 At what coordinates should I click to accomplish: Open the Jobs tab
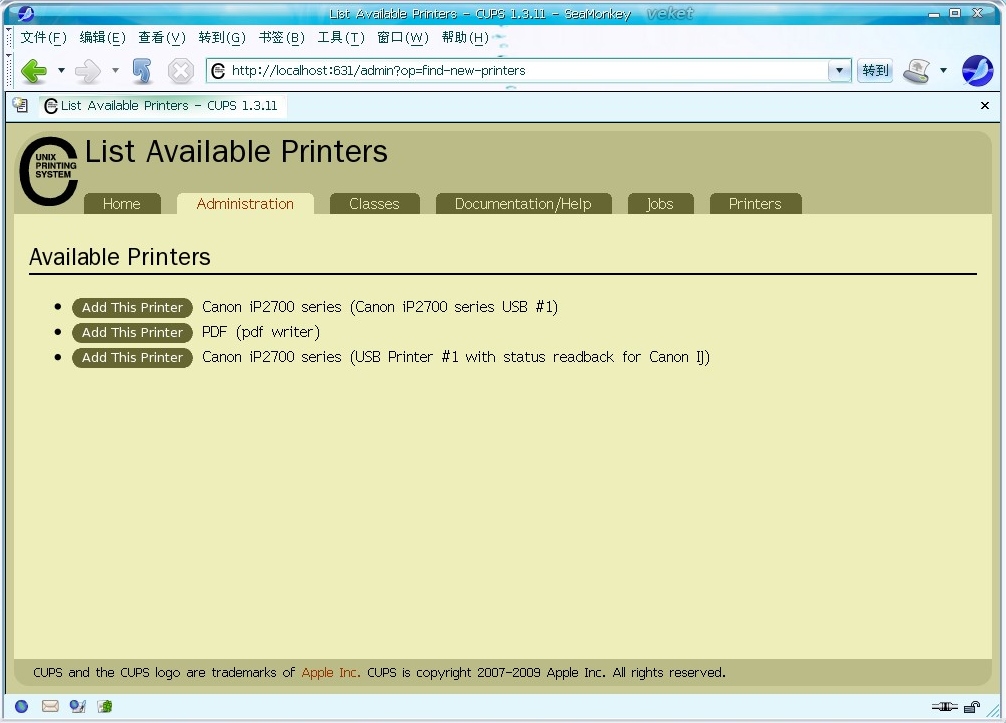tap(660, 204)
